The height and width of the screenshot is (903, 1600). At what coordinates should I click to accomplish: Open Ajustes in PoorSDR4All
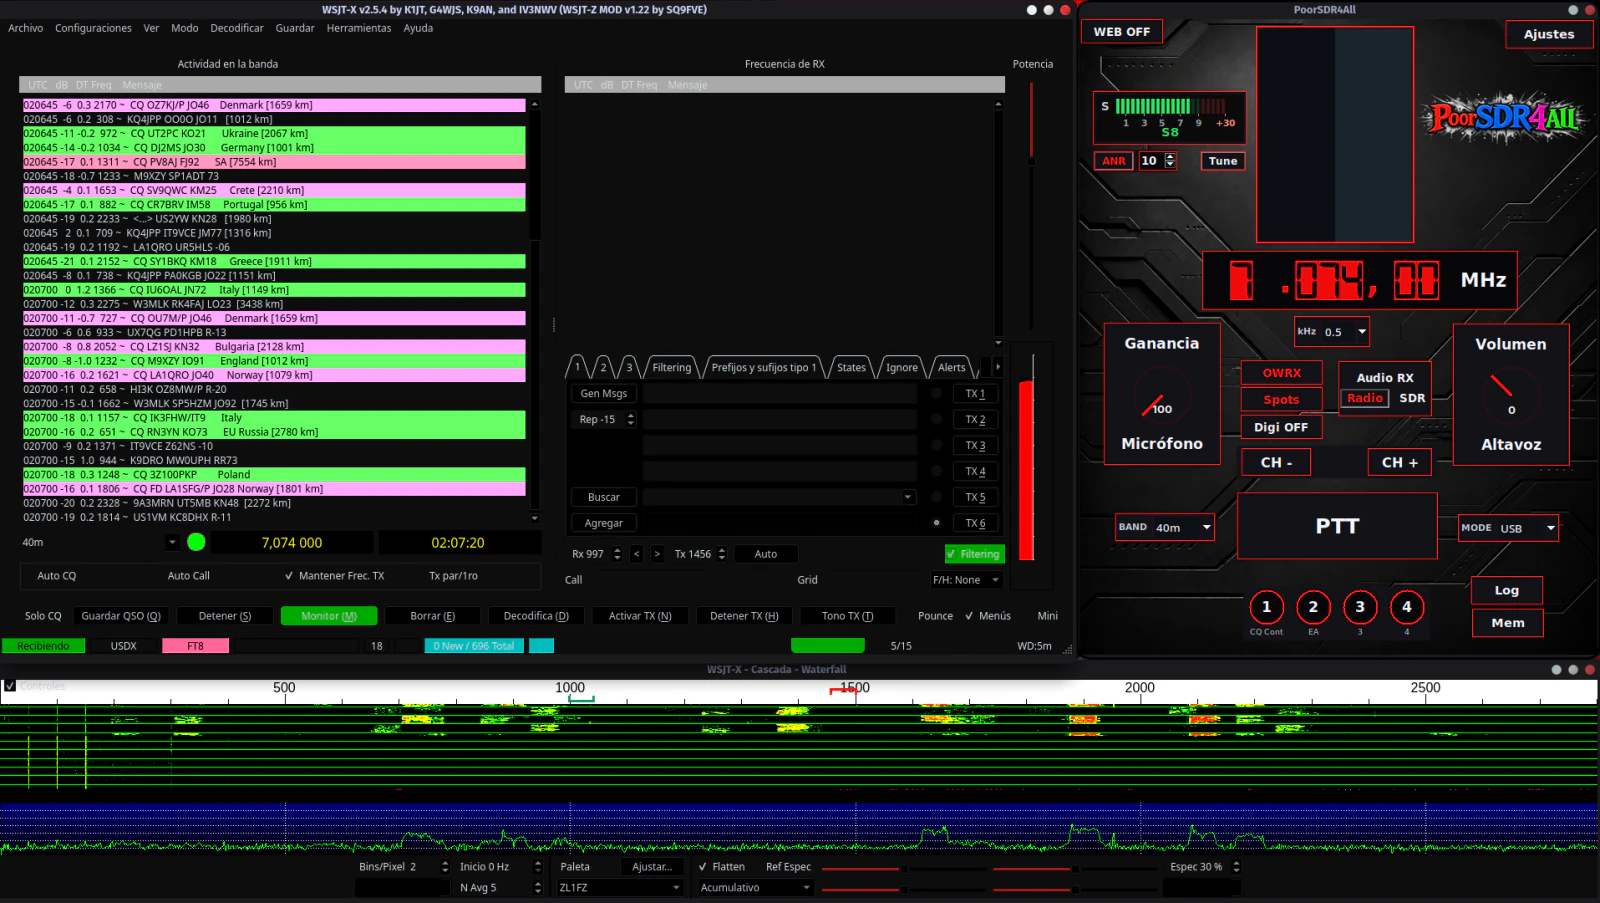[1548, 34]
